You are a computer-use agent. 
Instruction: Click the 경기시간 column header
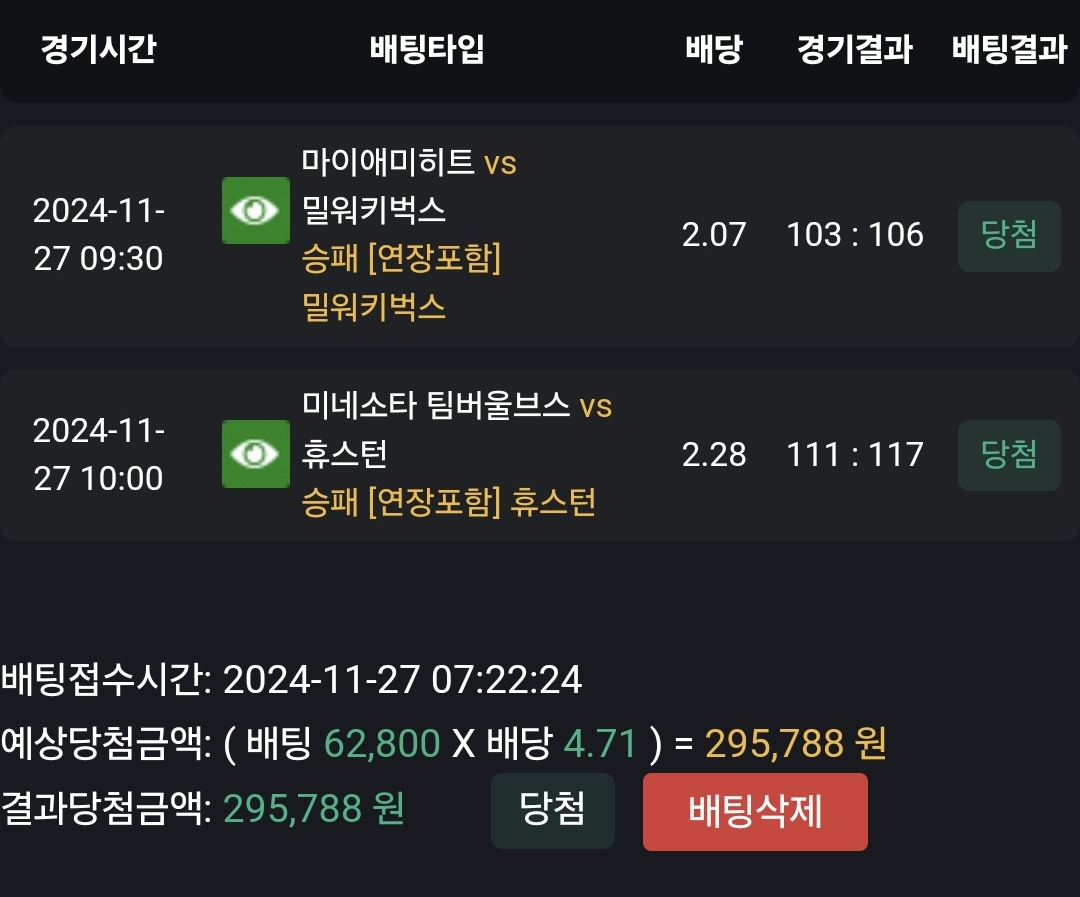pos(98,49)
